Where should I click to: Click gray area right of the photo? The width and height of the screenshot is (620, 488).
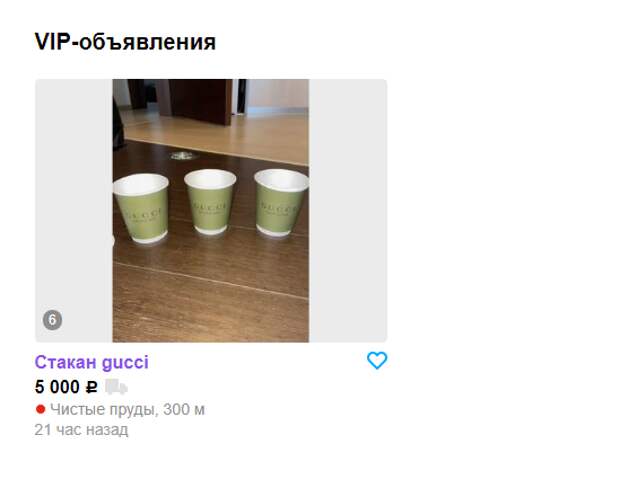[348, 210]
